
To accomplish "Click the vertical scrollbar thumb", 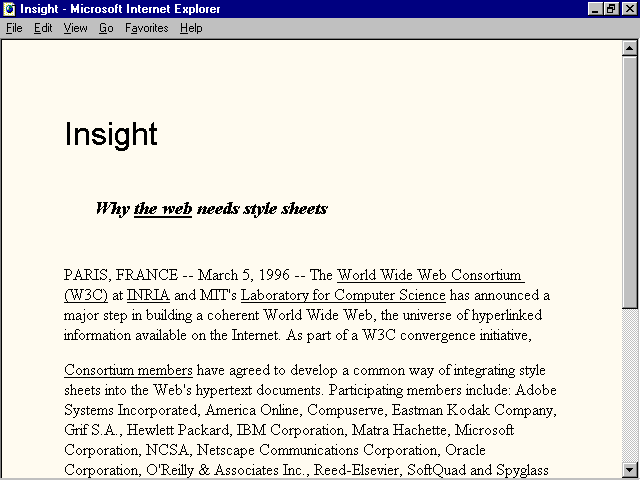I will pyautogui.click(x=630, y=180).
